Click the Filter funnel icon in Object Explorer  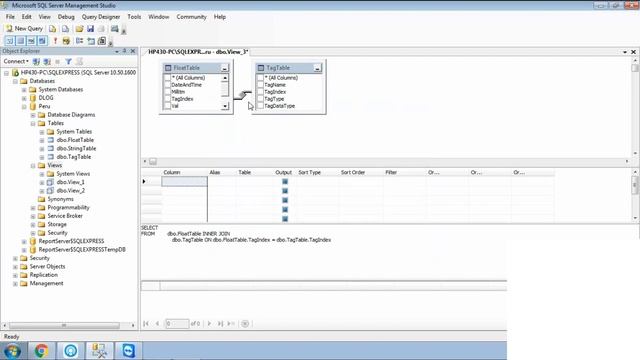[69, 61]
